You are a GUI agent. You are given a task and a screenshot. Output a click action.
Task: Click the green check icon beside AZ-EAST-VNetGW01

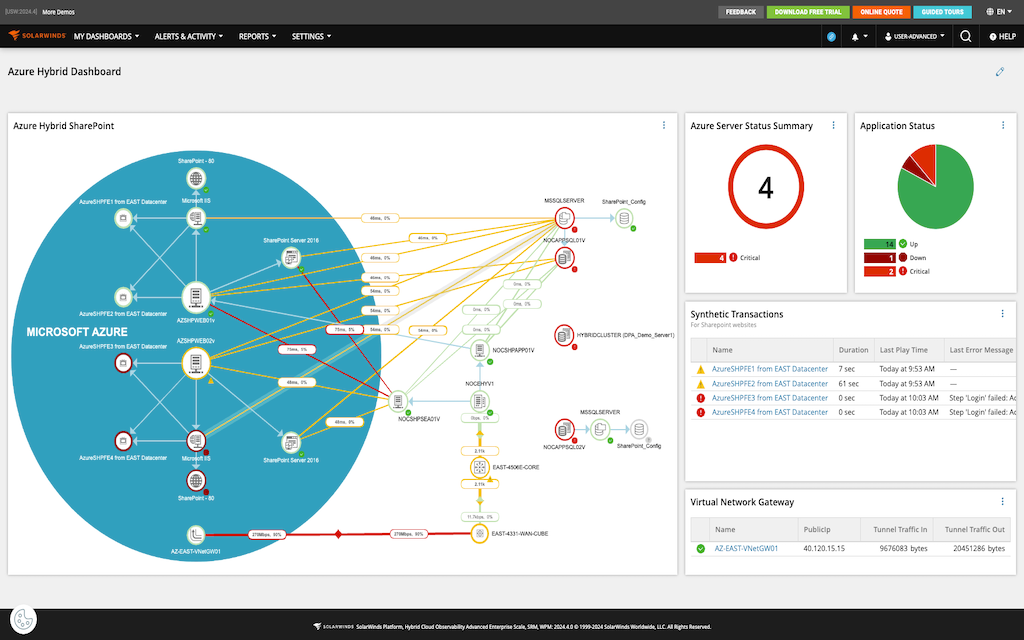click(699, 548)
